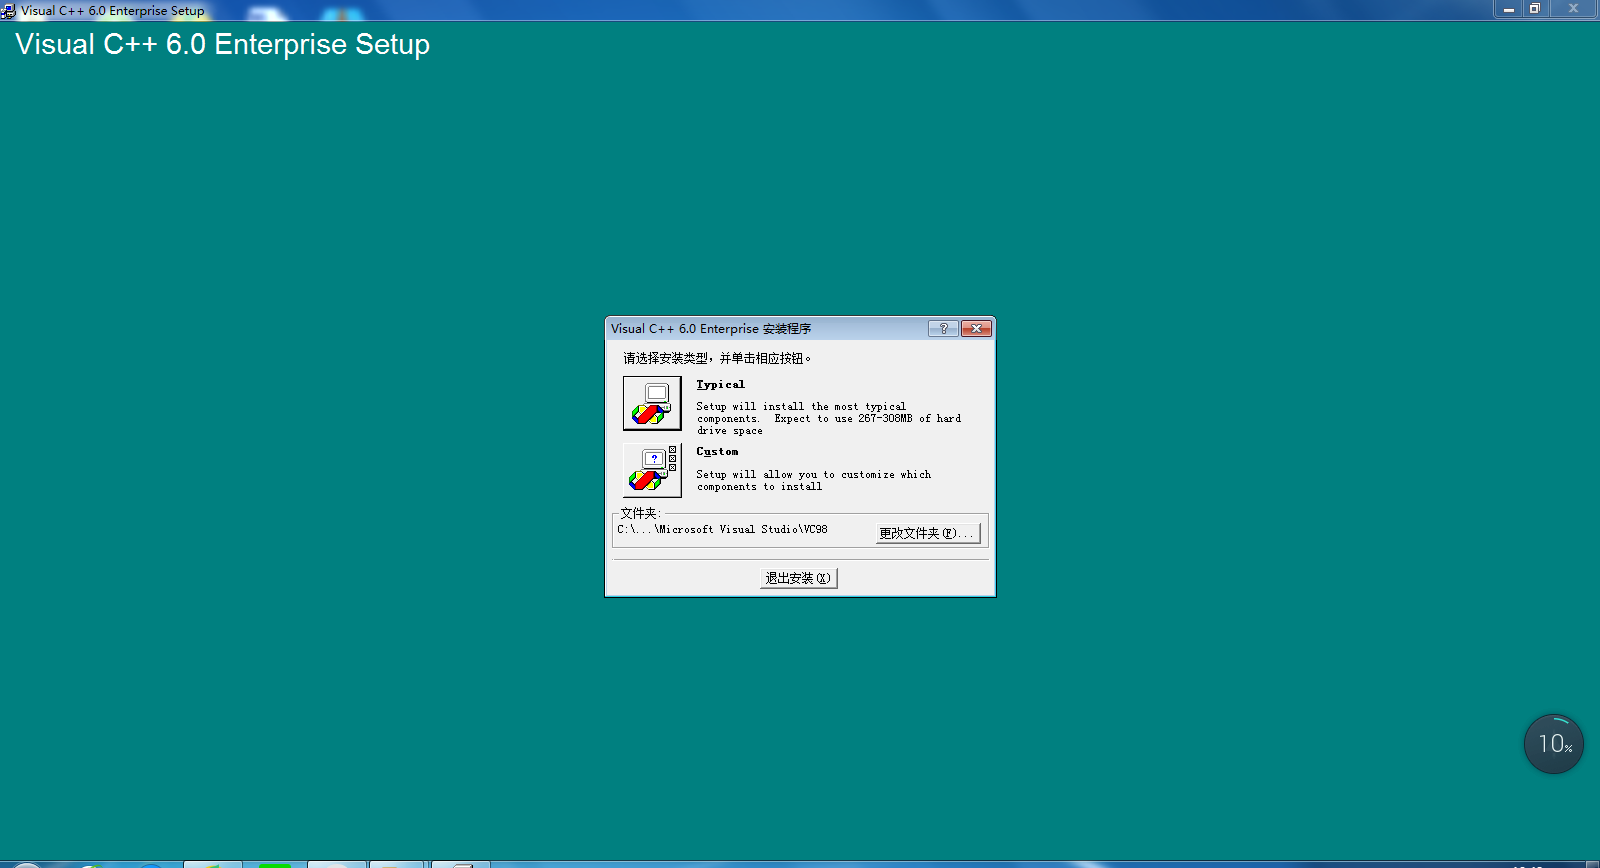Click the "Typical" heading text
Viewport: 1600px width, 868px height.
tap(720, 384)
